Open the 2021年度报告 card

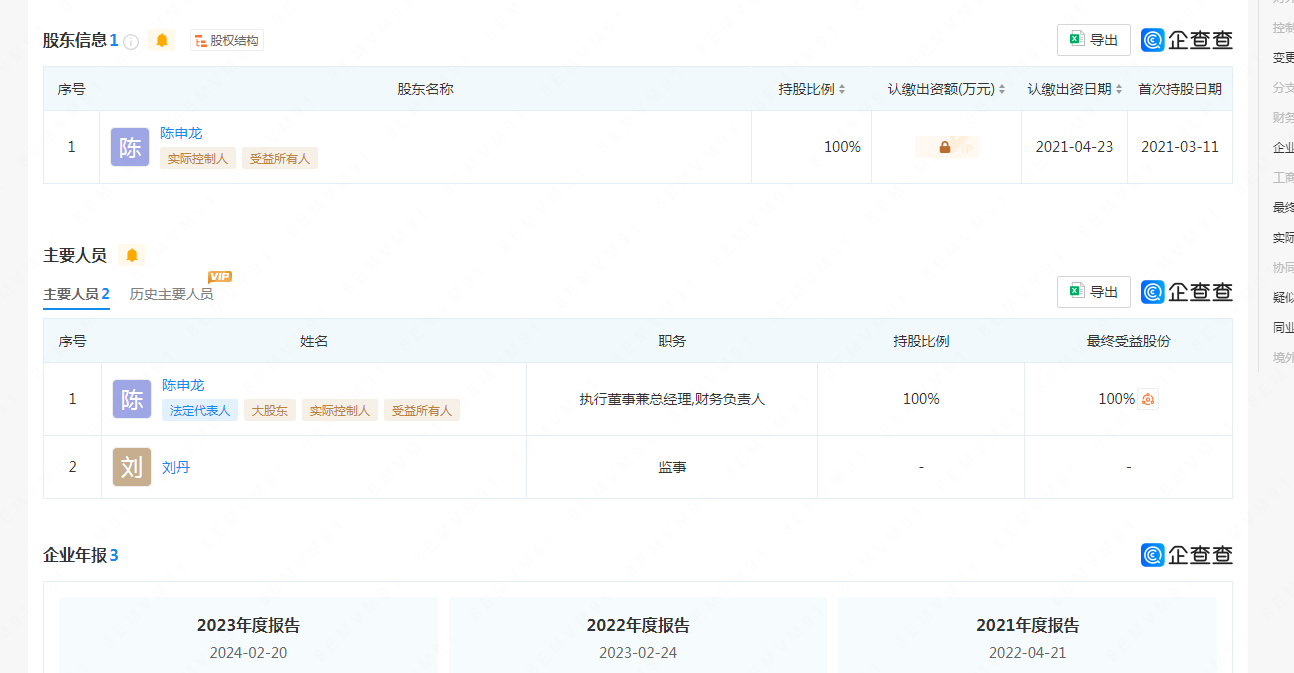(x=1028, y=635)
